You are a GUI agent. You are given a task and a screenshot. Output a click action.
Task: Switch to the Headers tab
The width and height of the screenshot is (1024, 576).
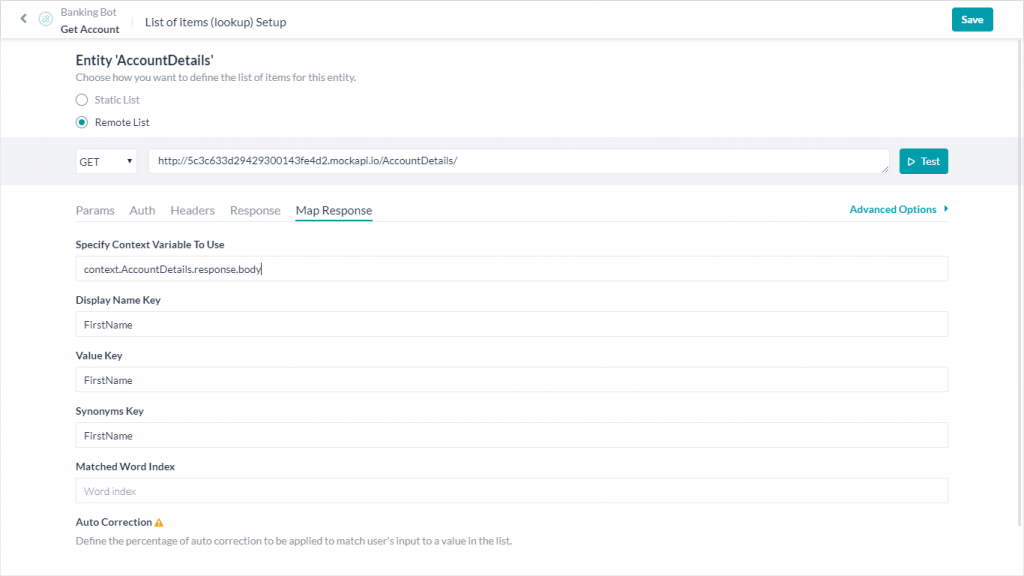(x=192, y=211)
